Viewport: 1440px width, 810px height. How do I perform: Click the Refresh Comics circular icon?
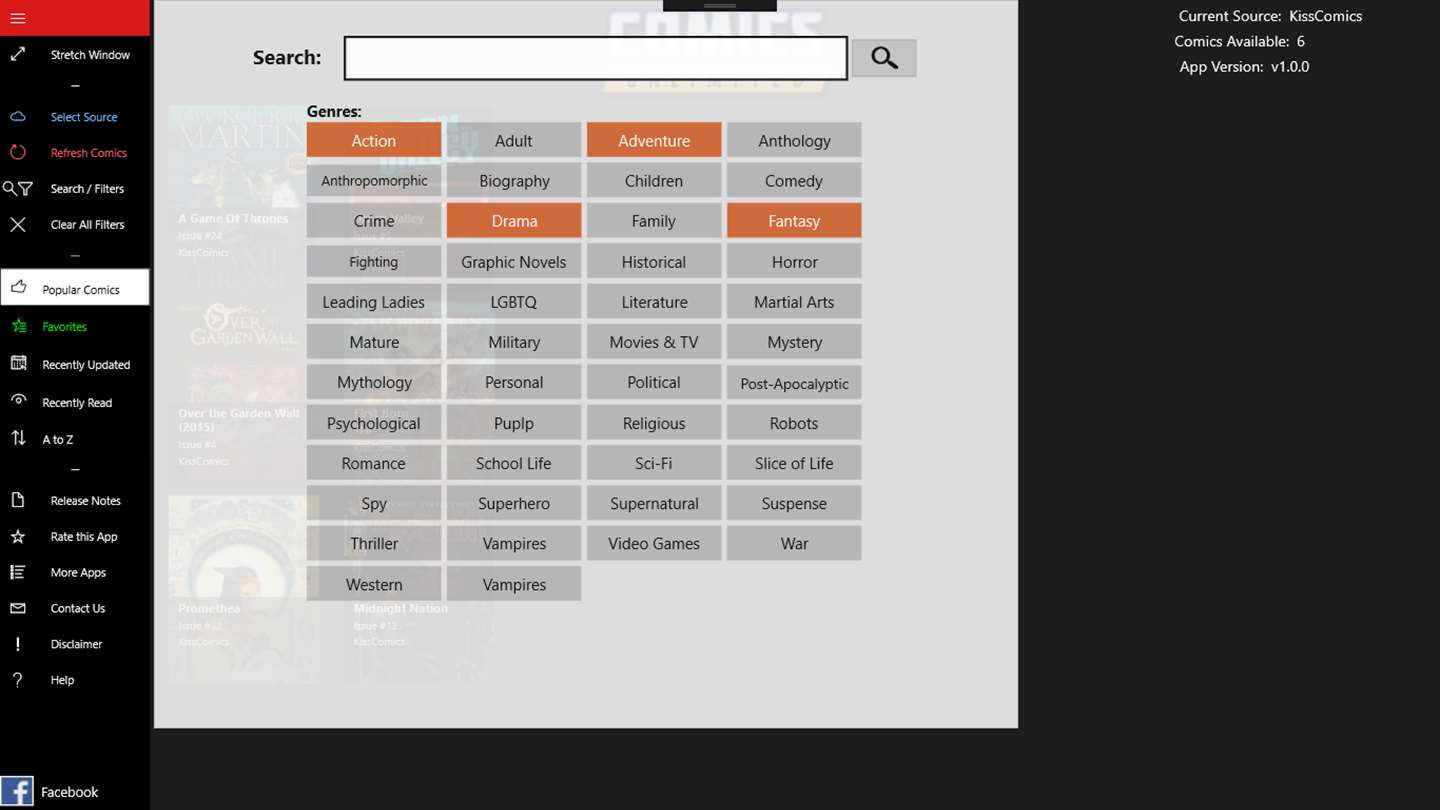(18, 152)
